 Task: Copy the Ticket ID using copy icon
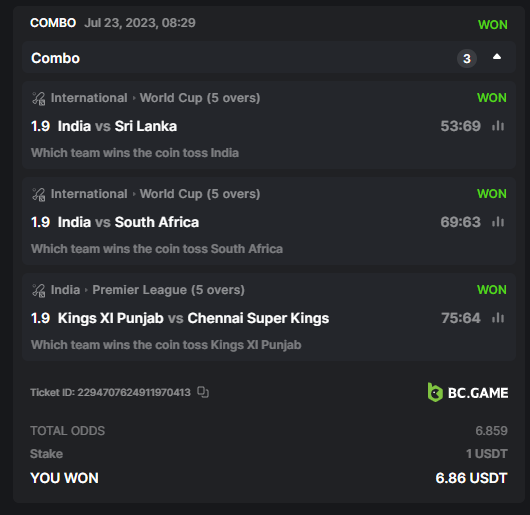click(203, 392)
